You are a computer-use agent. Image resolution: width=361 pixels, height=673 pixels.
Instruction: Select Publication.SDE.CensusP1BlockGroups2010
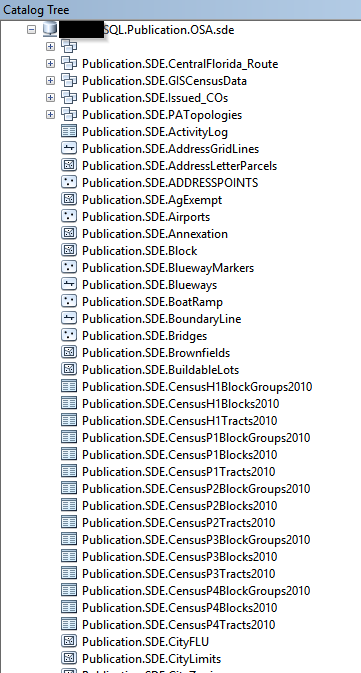[196, 438]
